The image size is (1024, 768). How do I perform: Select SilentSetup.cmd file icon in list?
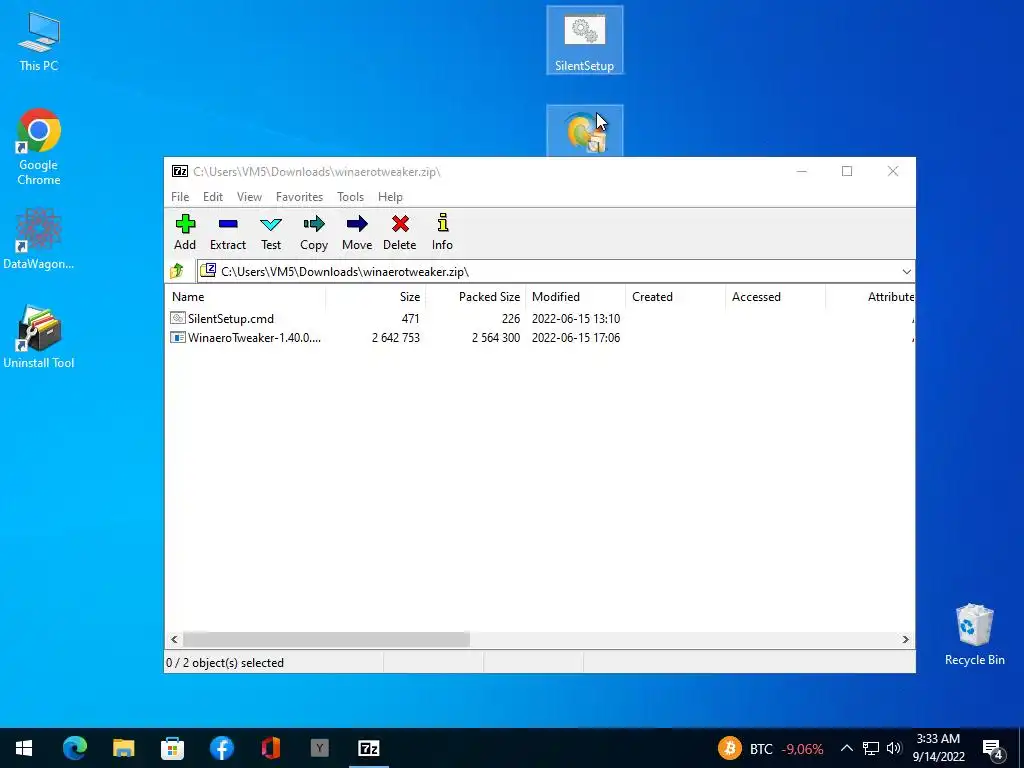tap(178, 319)
